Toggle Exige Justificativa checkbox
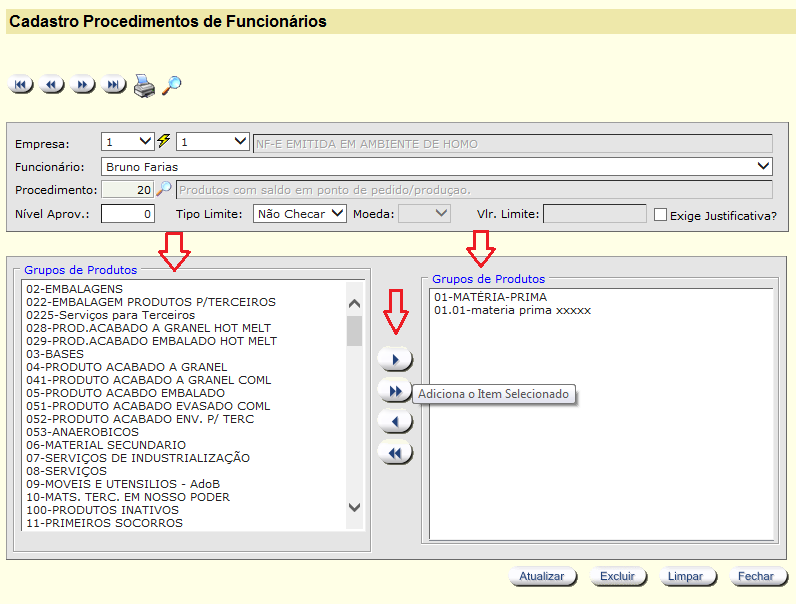This screenshot has height=604, width=796. 660,215
